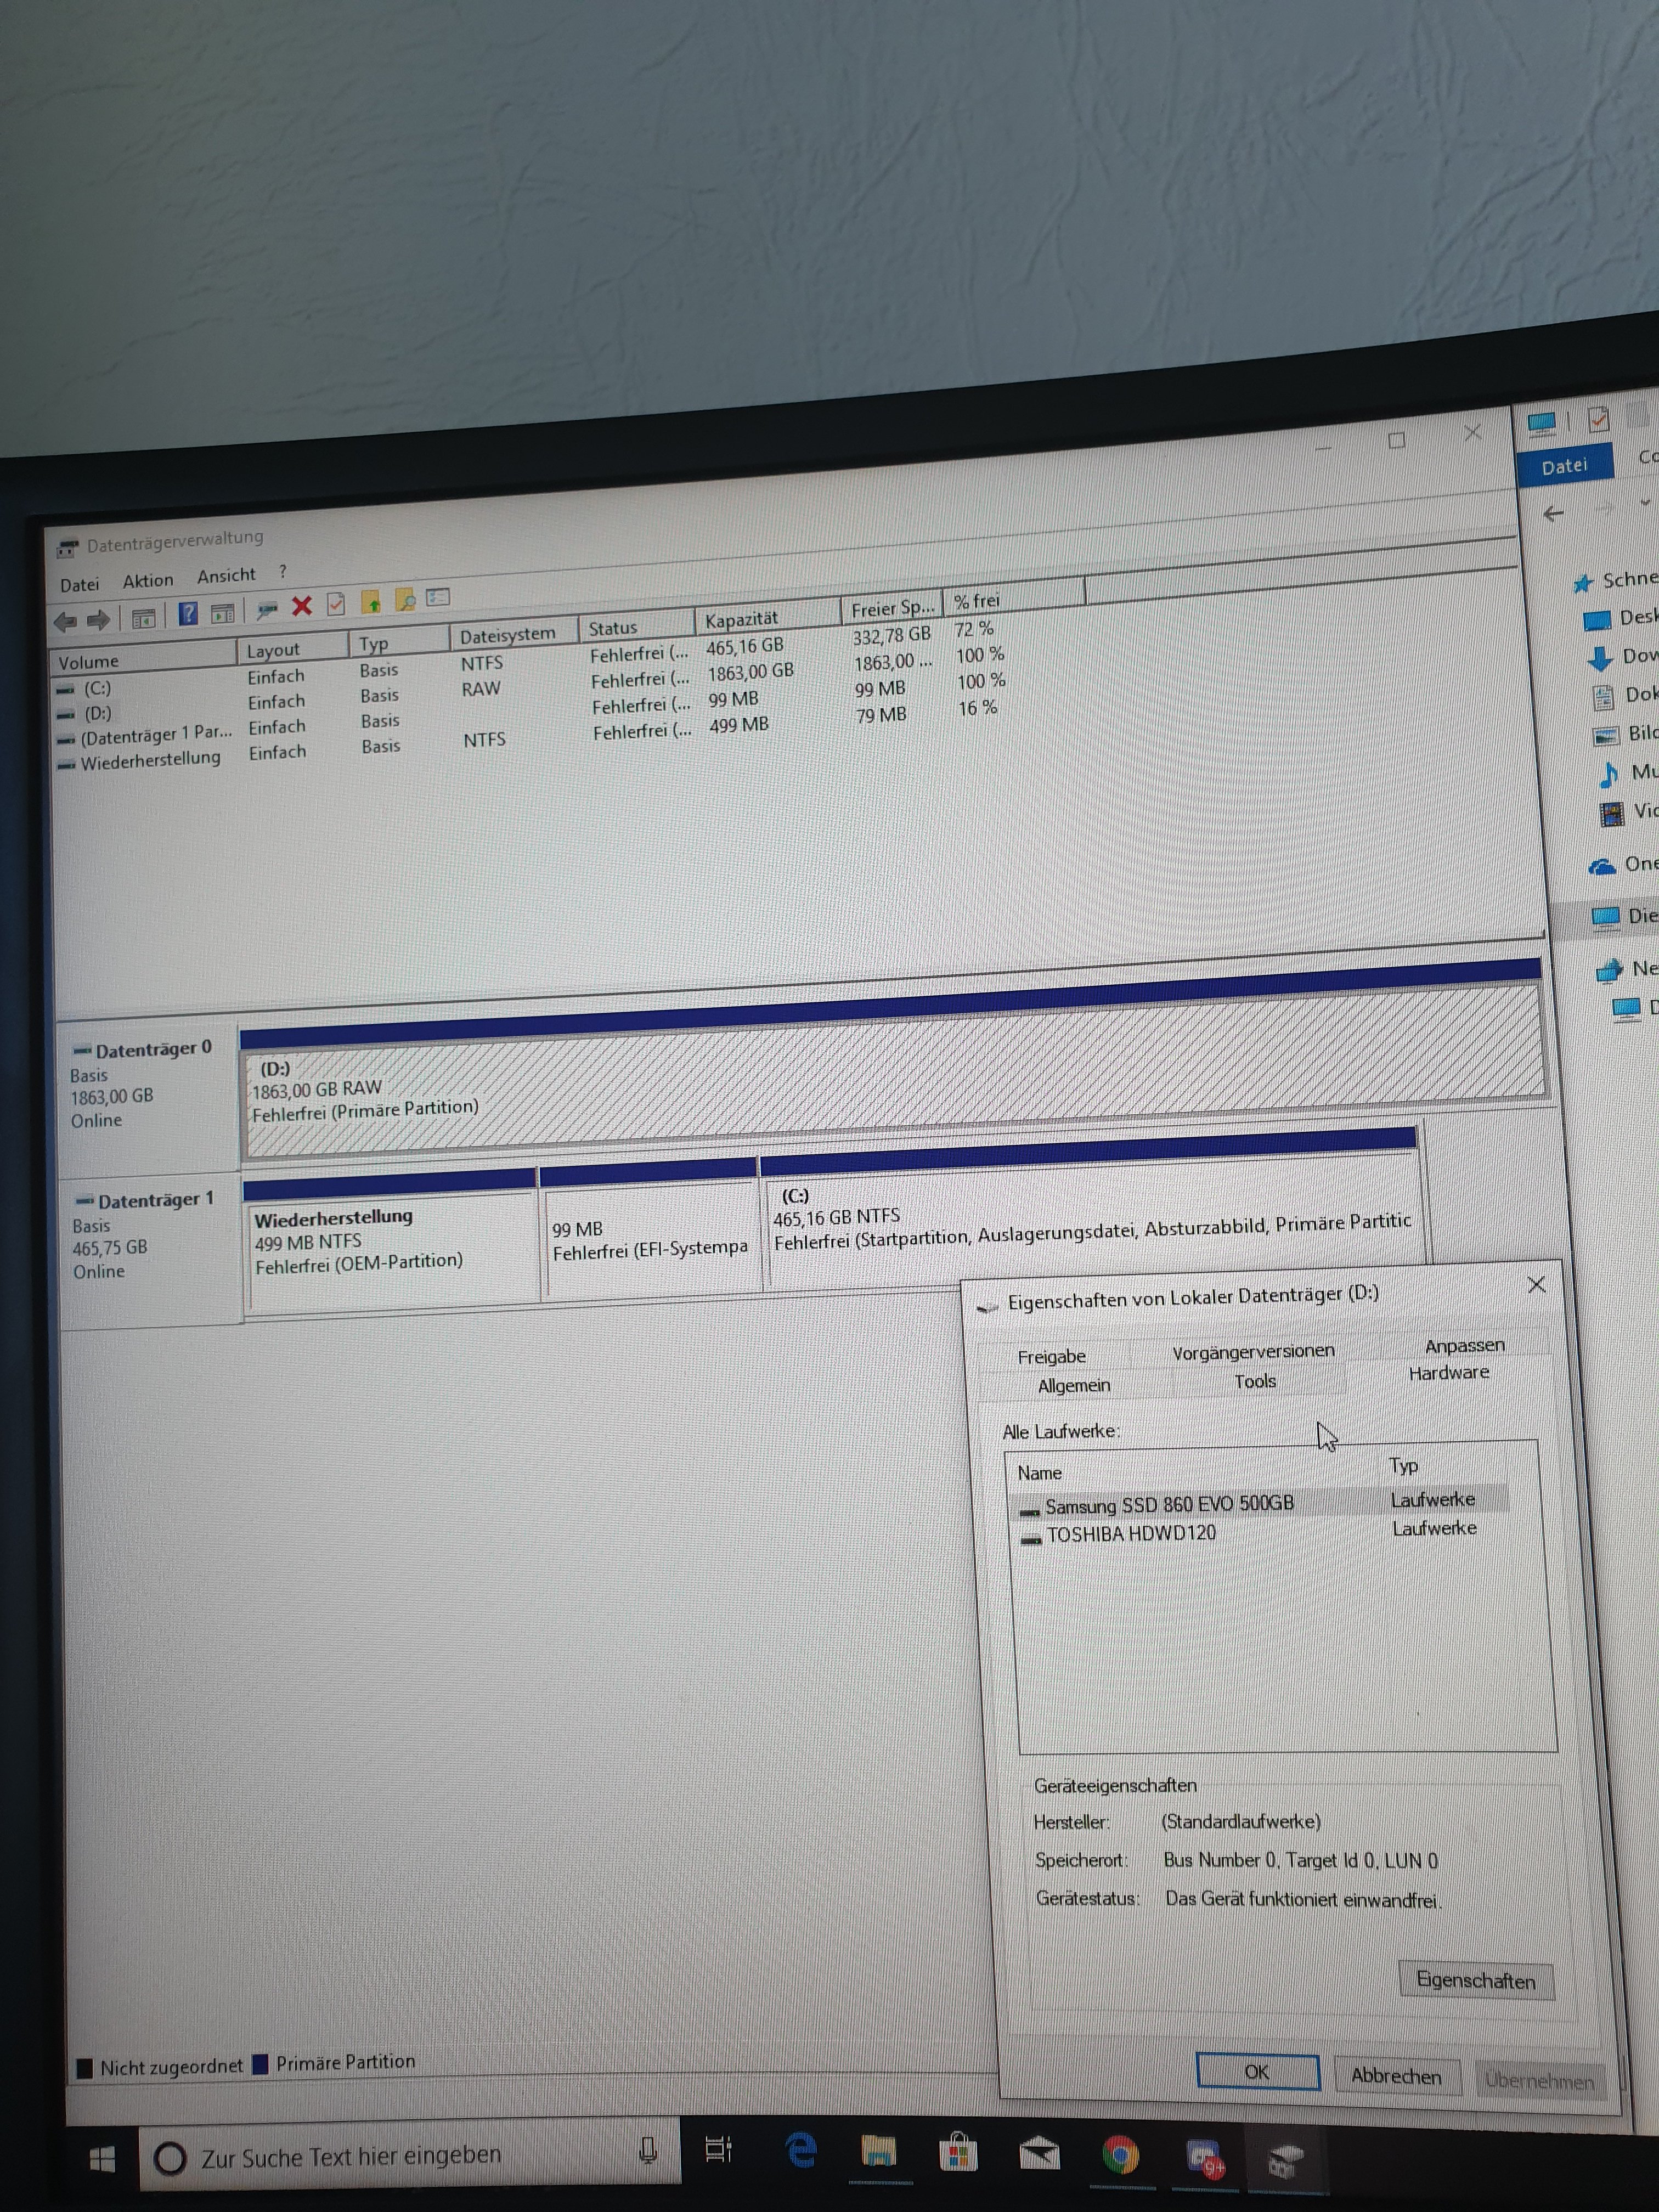The image size is (1659, 2212).
Task: Switch to the Vorgängerversionen tab
Action: pyautogui.click(x=1253, y=1352)
